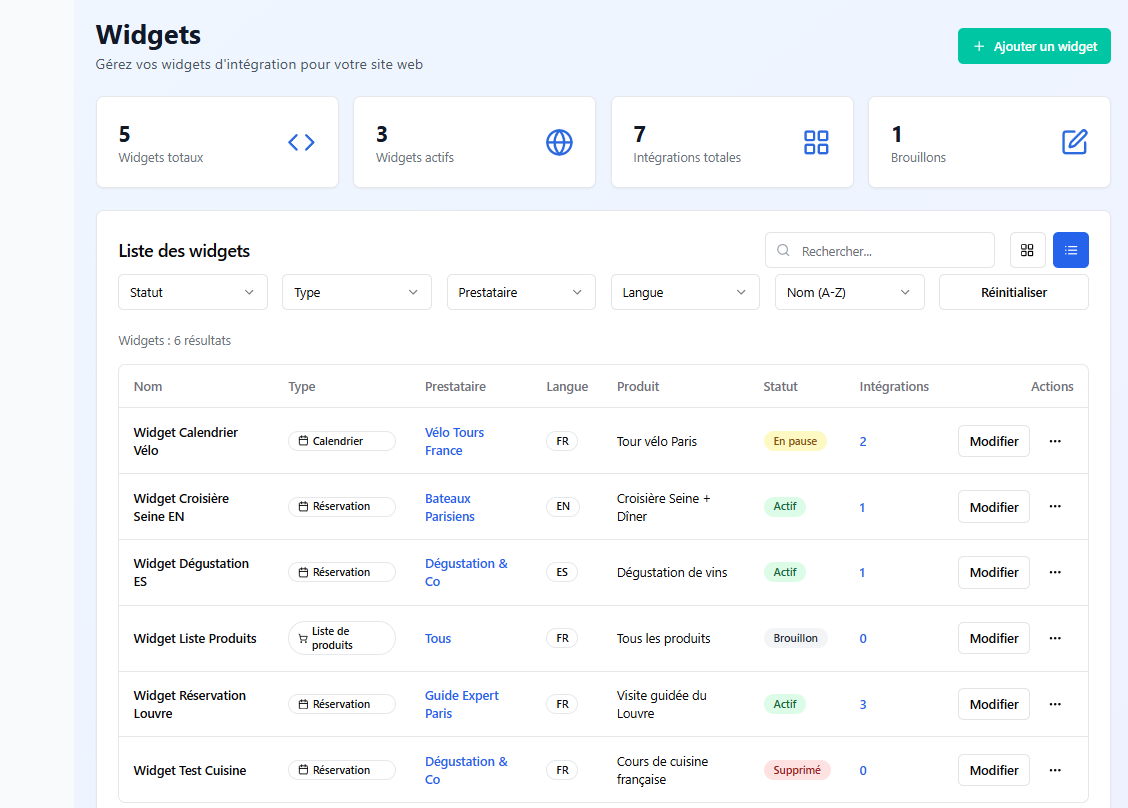The width and height of the screenshot is (1128, 808).
Task: Open the Prestataire filter dropdown
Action: click(521, 292)
